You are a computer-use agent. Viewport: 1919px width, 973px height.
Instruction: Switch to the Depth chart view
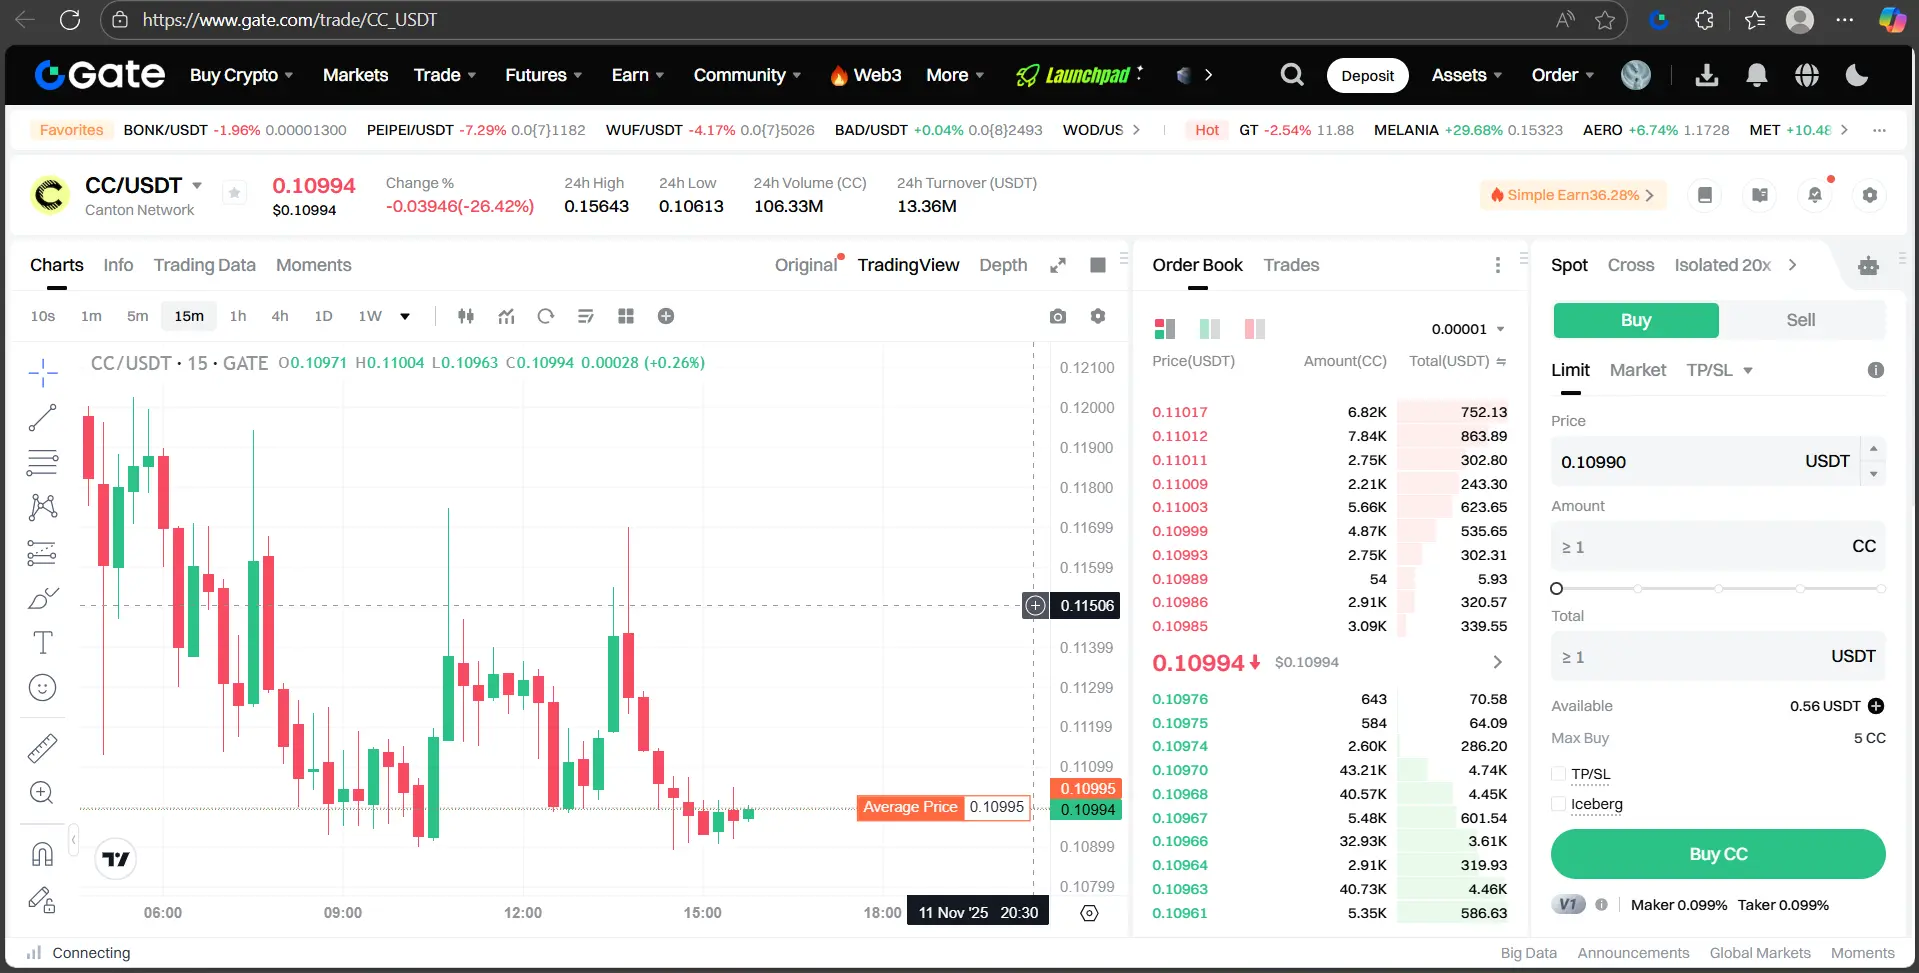pos(1003,265)
